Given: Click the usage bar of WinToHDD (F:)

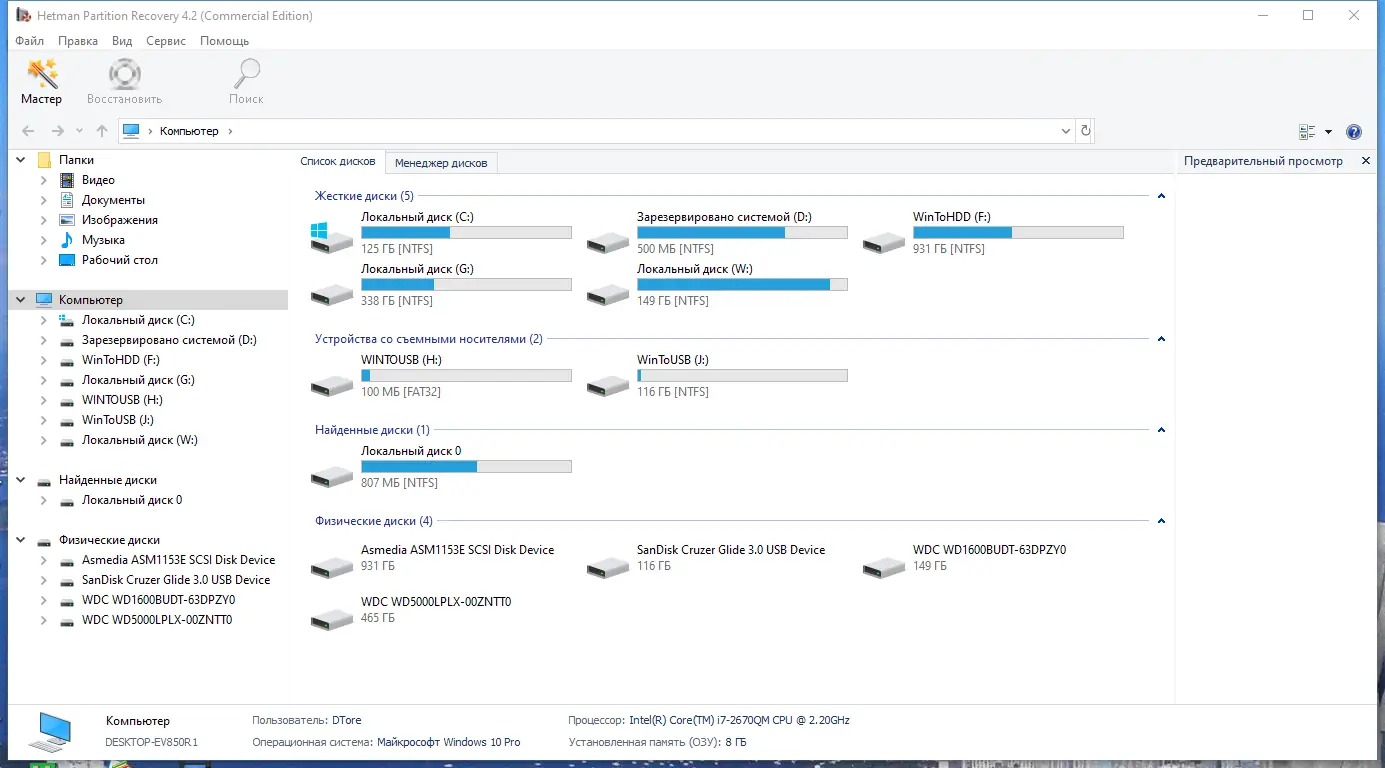Looking at the screenshot, I should click(1018, 233).
